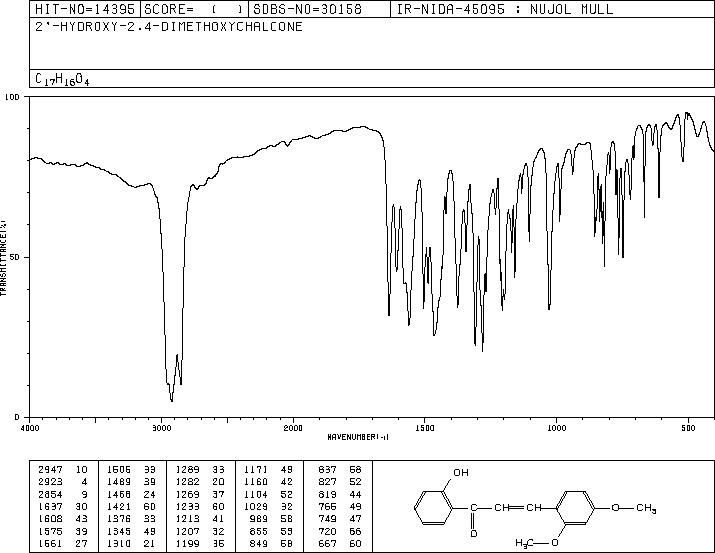
Task: Select peak value 1213 in table
Action: (x=187, y=519)
